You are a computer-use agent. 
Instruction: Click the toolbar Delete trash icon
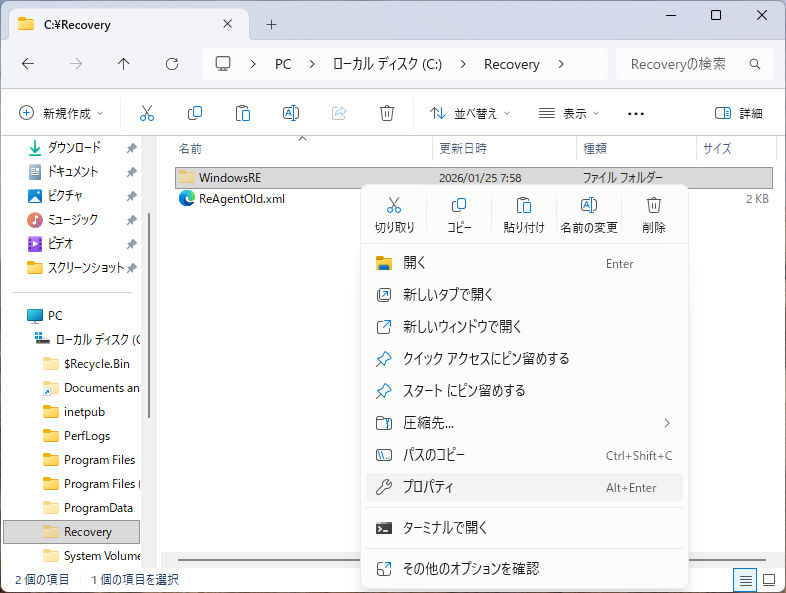(x=387, y=113)
